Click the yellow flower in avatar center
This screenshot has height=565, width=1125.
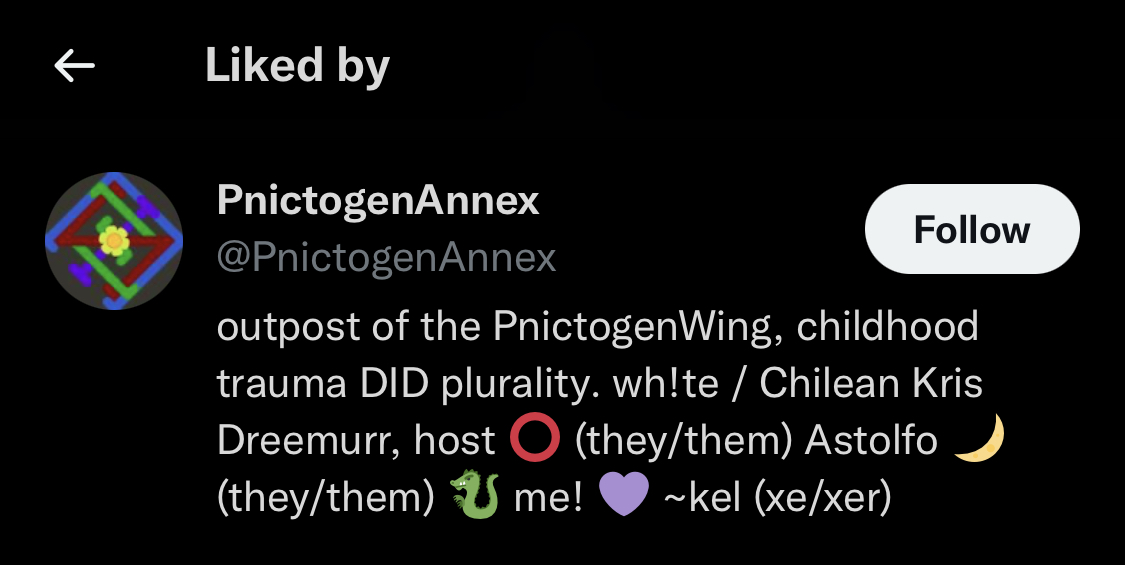114,241
